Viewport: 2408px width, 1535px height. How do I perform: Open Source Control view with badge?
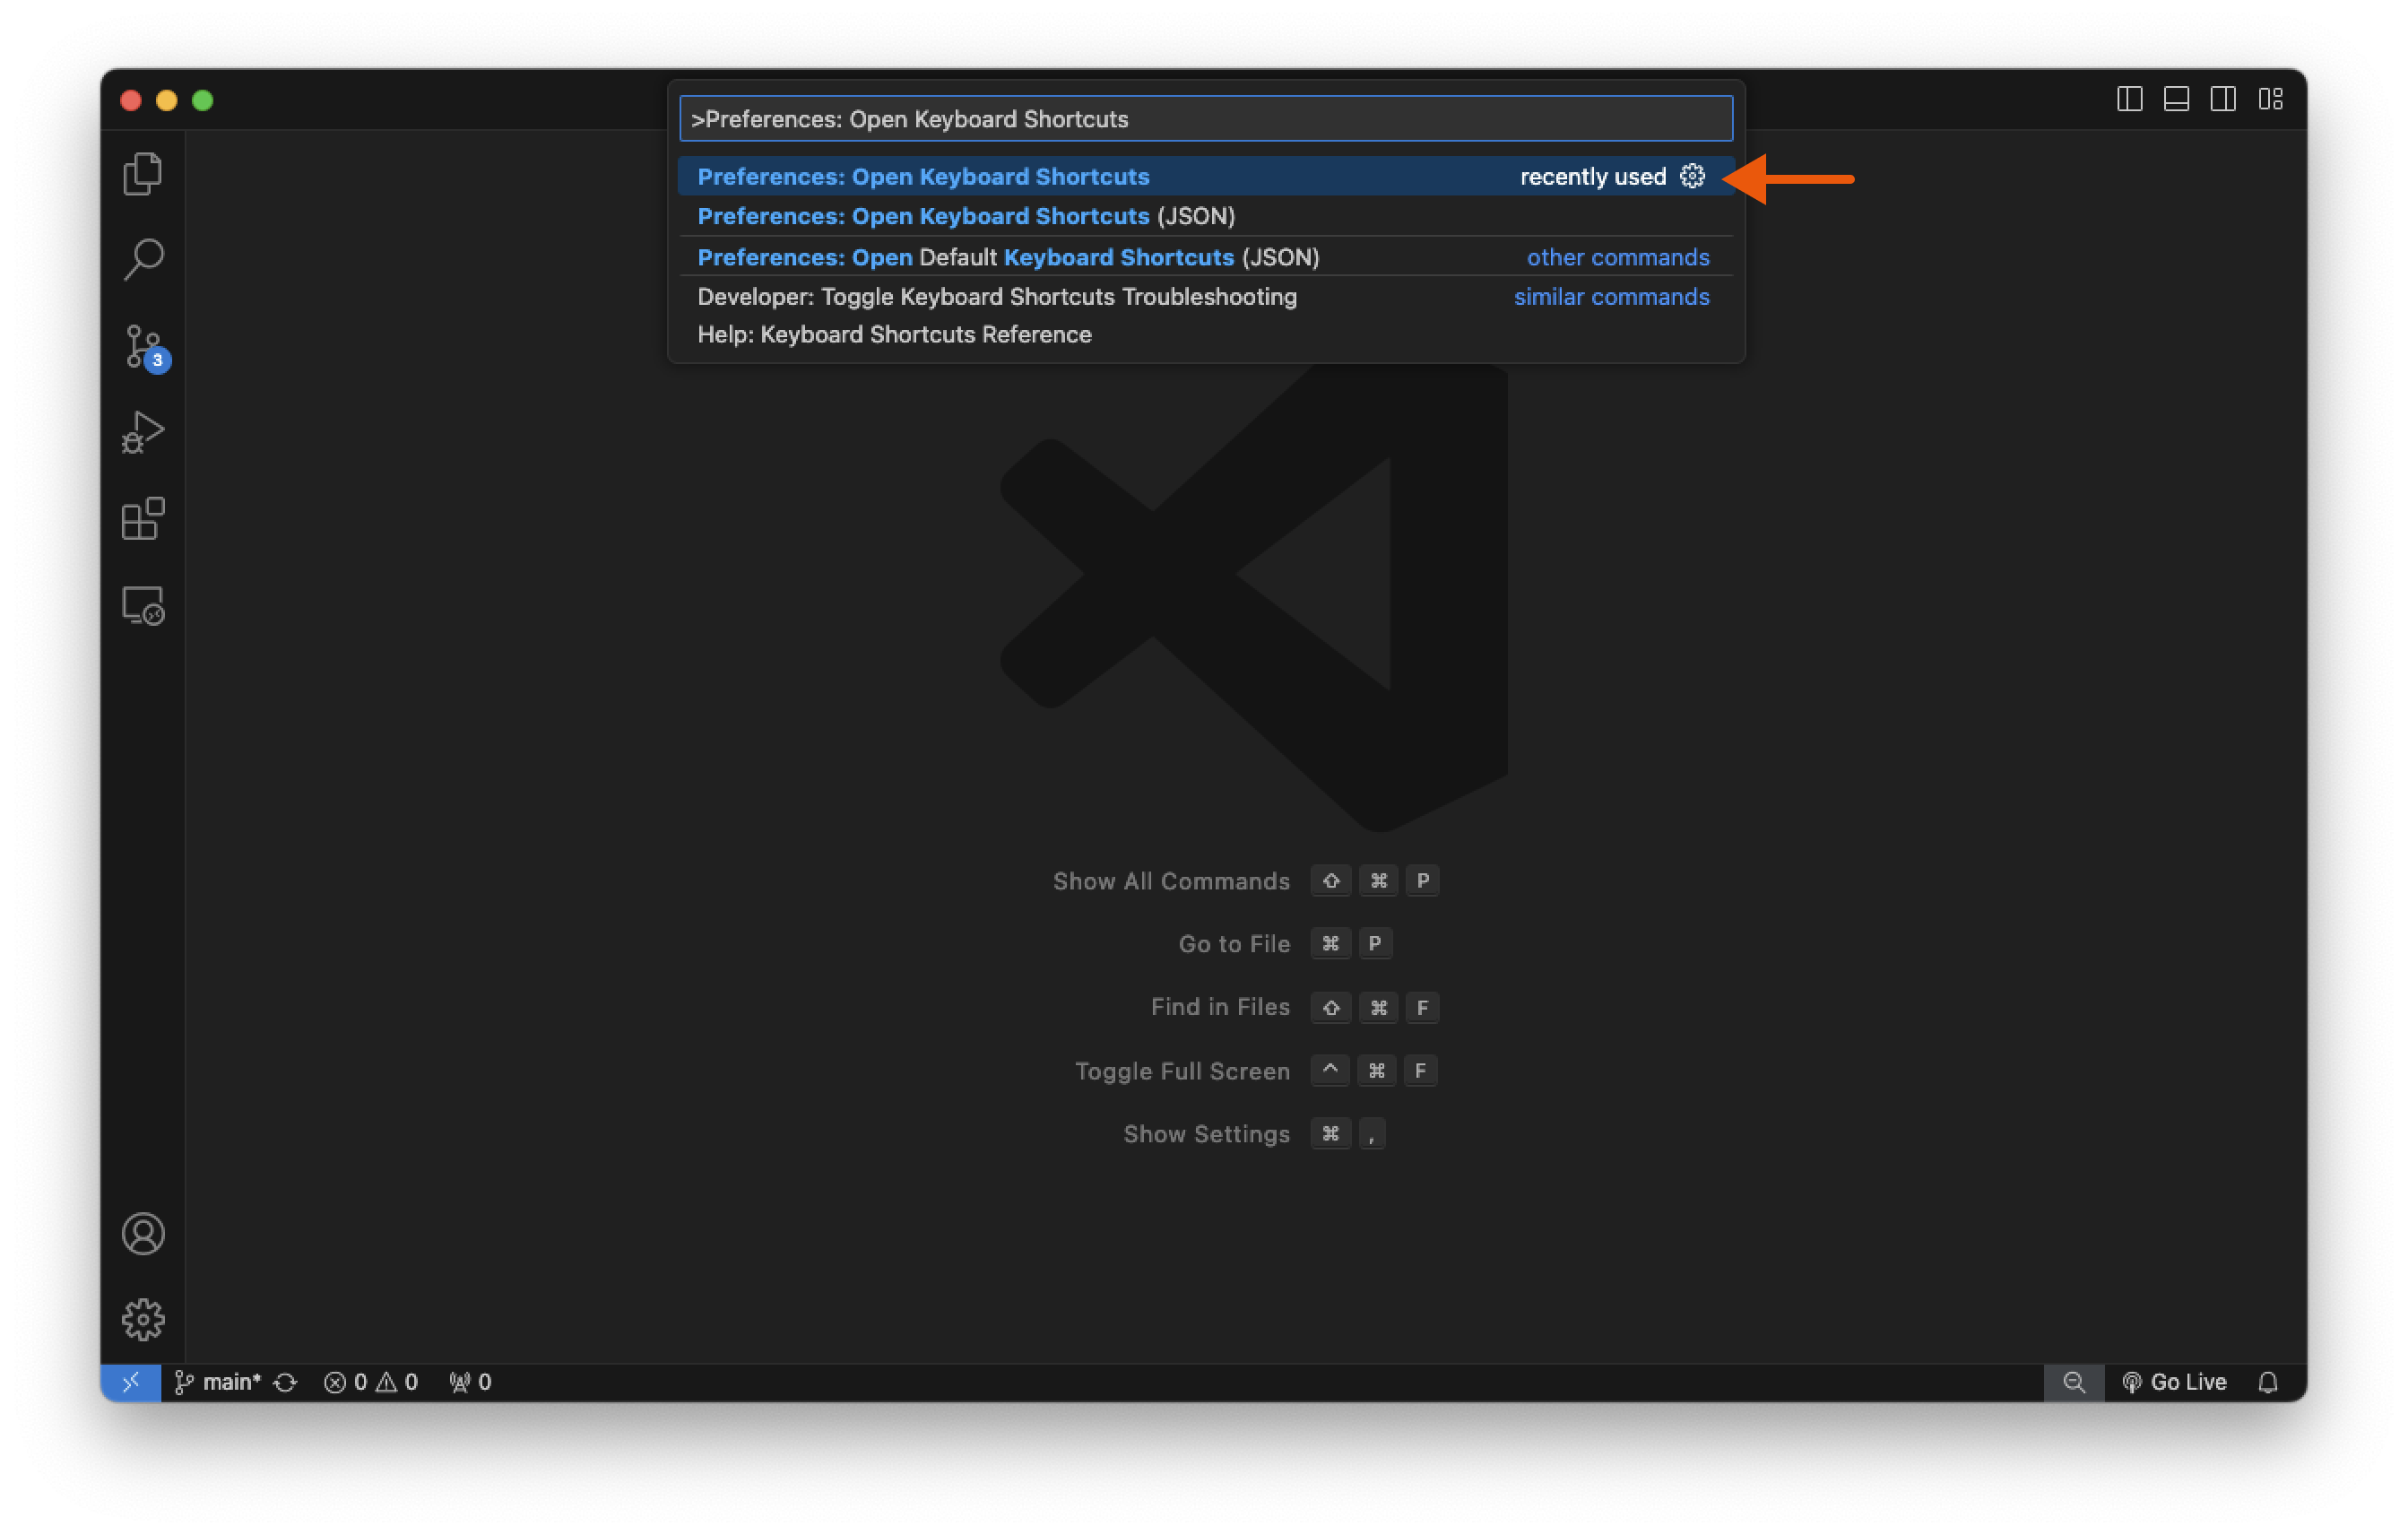coord(143,346)
